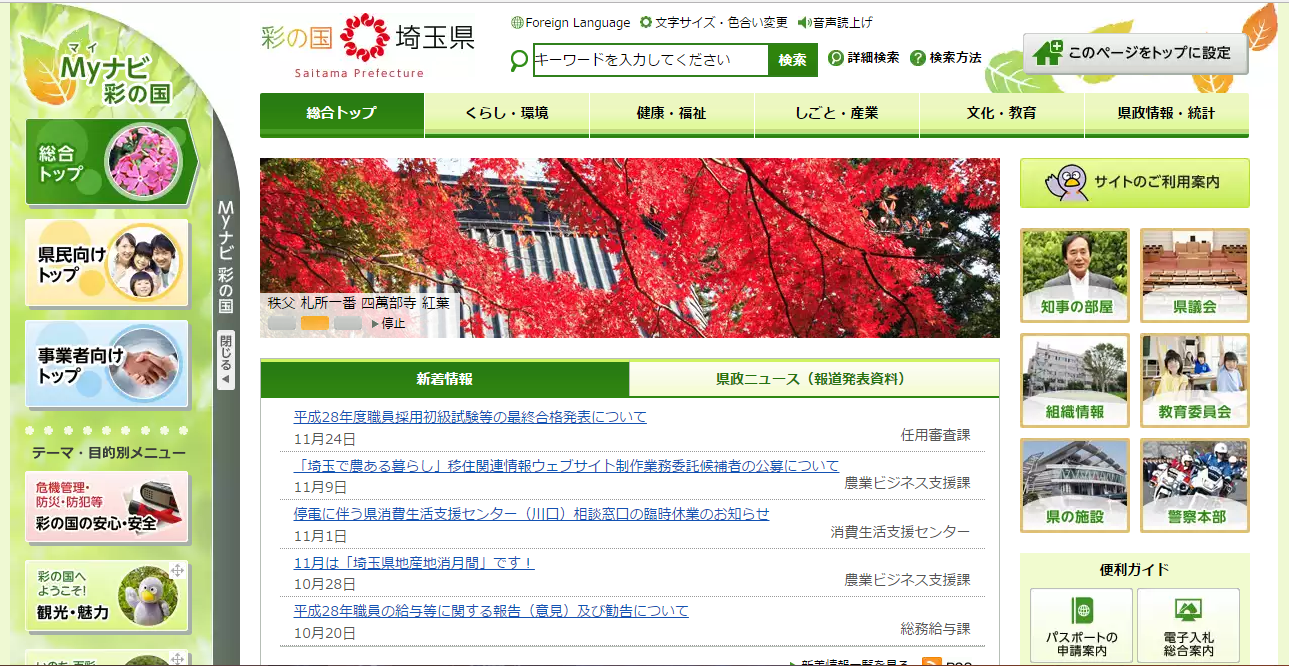
Task: Click the 検索方法 question mark icon
Action: [x=918, y=58]
